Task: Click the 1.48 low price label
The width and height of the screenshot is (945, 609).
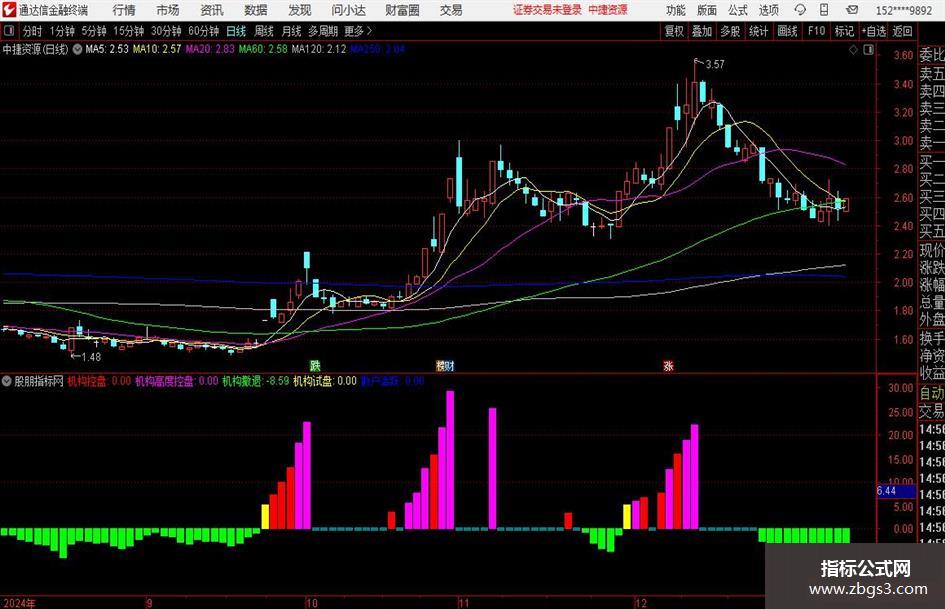Action: [x=91, y=357]
